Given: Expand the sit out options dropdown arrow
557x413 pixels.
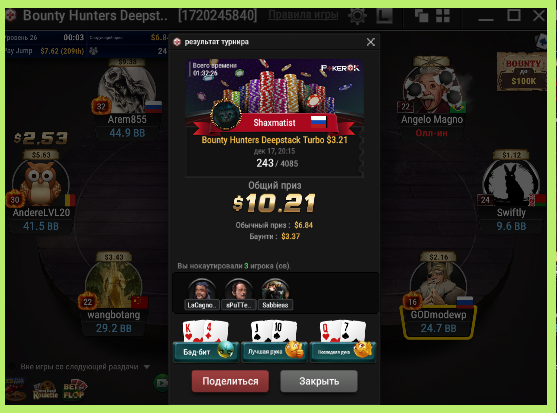Looking at the screenshot, I should click(x=147, y=367).
